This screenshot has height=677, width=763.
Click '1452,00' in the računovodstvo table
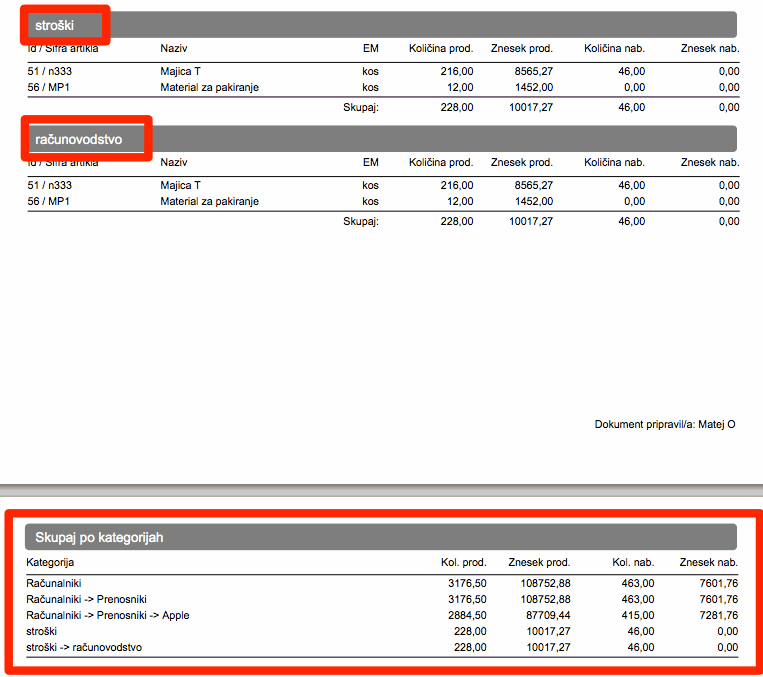[534, 201]
